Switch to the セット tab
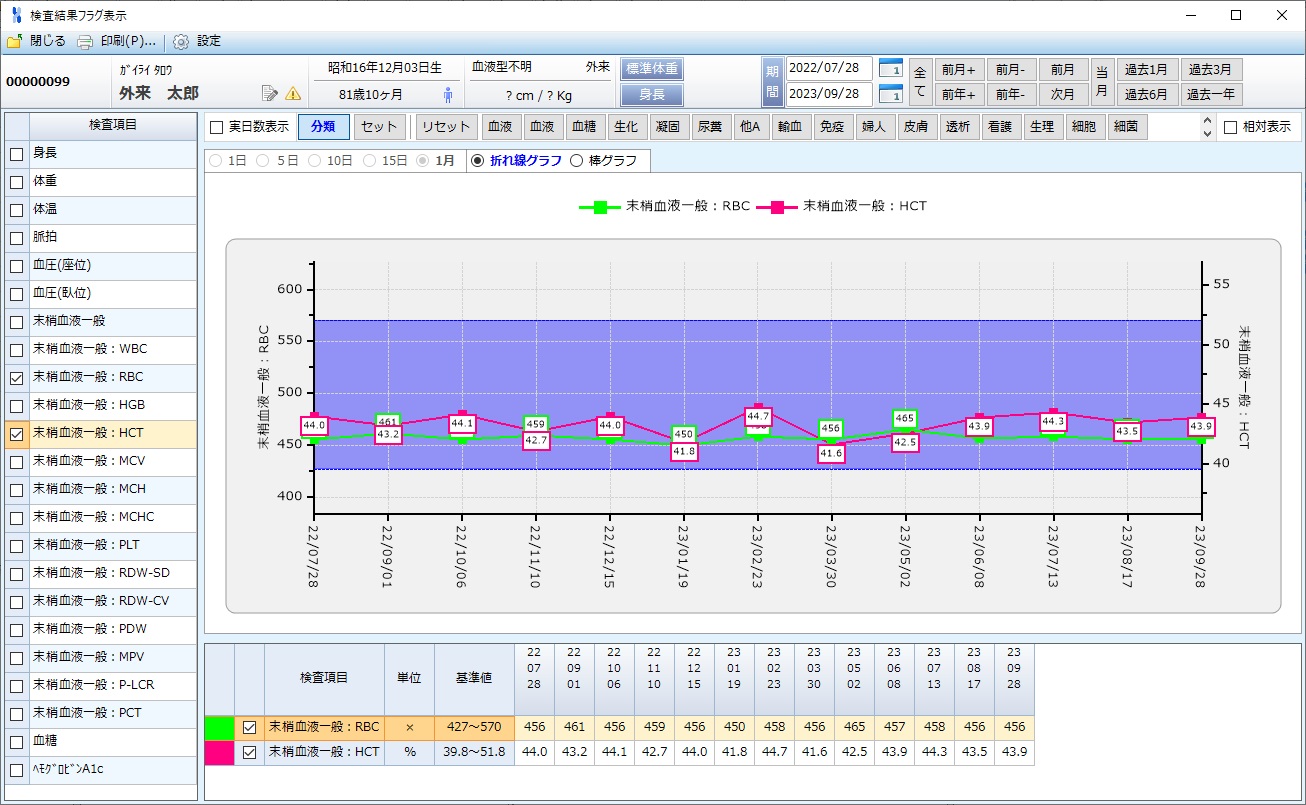Image resolution: width=1306 pixels, height=805 pixels. 379,127
